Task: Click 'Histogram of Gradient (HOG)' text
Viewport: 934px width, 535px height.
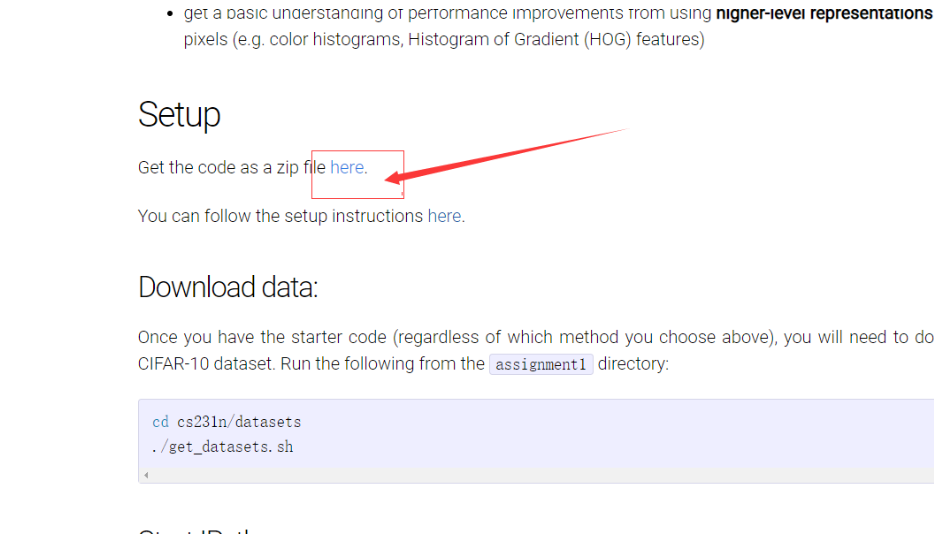Action: click(x=519, y=39)
